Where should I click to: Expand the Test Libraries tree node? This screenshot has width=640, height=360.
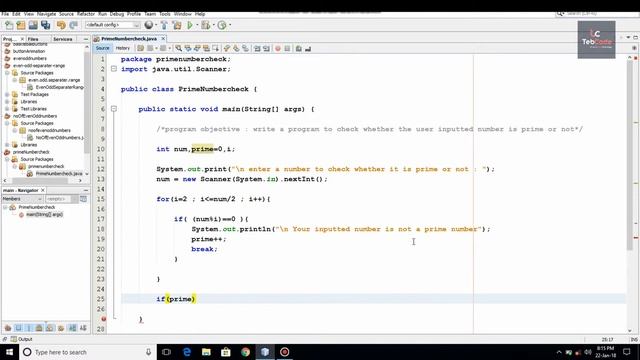click(x=7, y=109)
